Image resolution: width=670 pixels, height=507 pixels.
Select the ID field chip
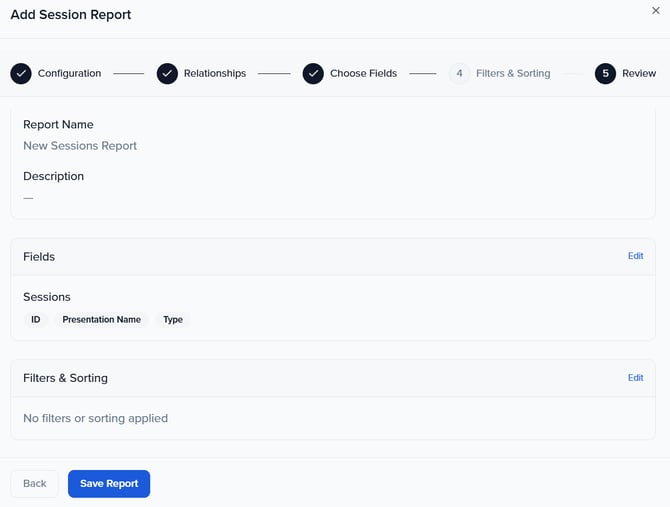click(36, 320)
